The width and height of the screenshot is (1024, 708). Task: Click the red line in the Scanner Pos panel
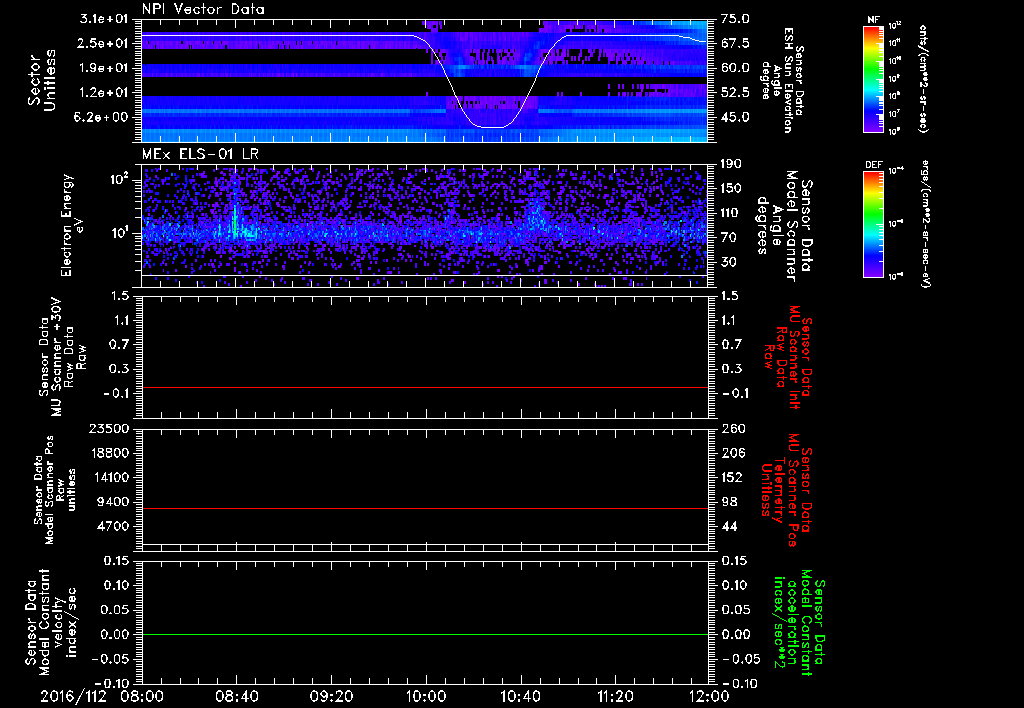coord(425,509)
